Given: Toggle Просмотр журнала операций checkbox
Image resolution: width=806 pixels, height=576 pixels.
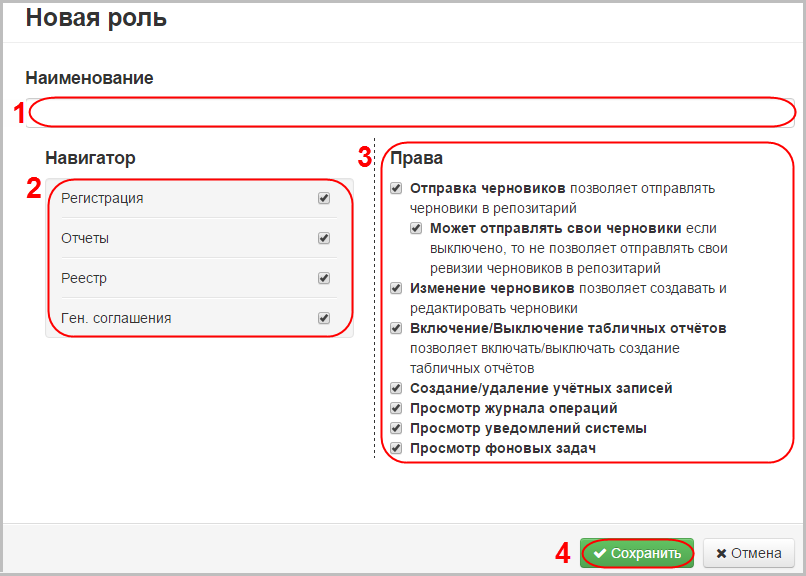Looking at the screenshot, I should [397, 408].
